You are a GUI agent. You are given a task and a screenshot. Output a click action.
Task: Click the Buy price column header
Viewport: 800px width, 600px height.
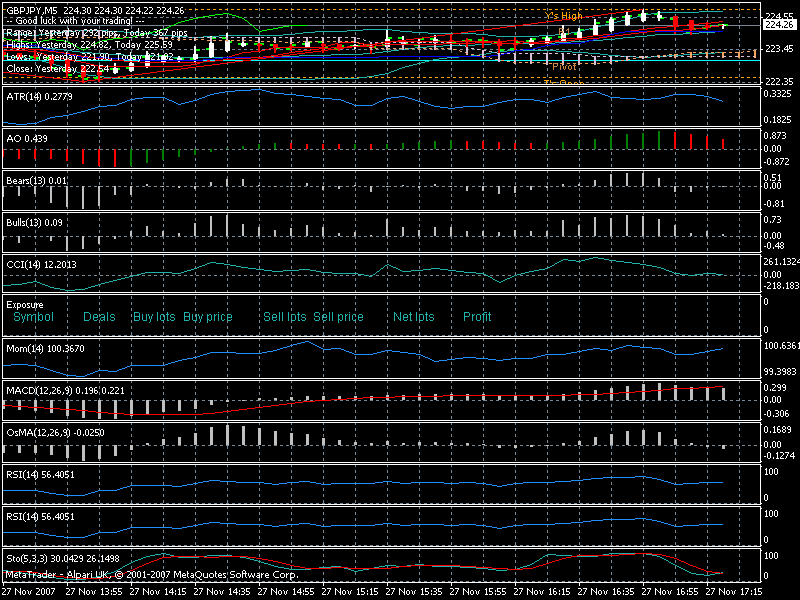[x=208, y=317]
